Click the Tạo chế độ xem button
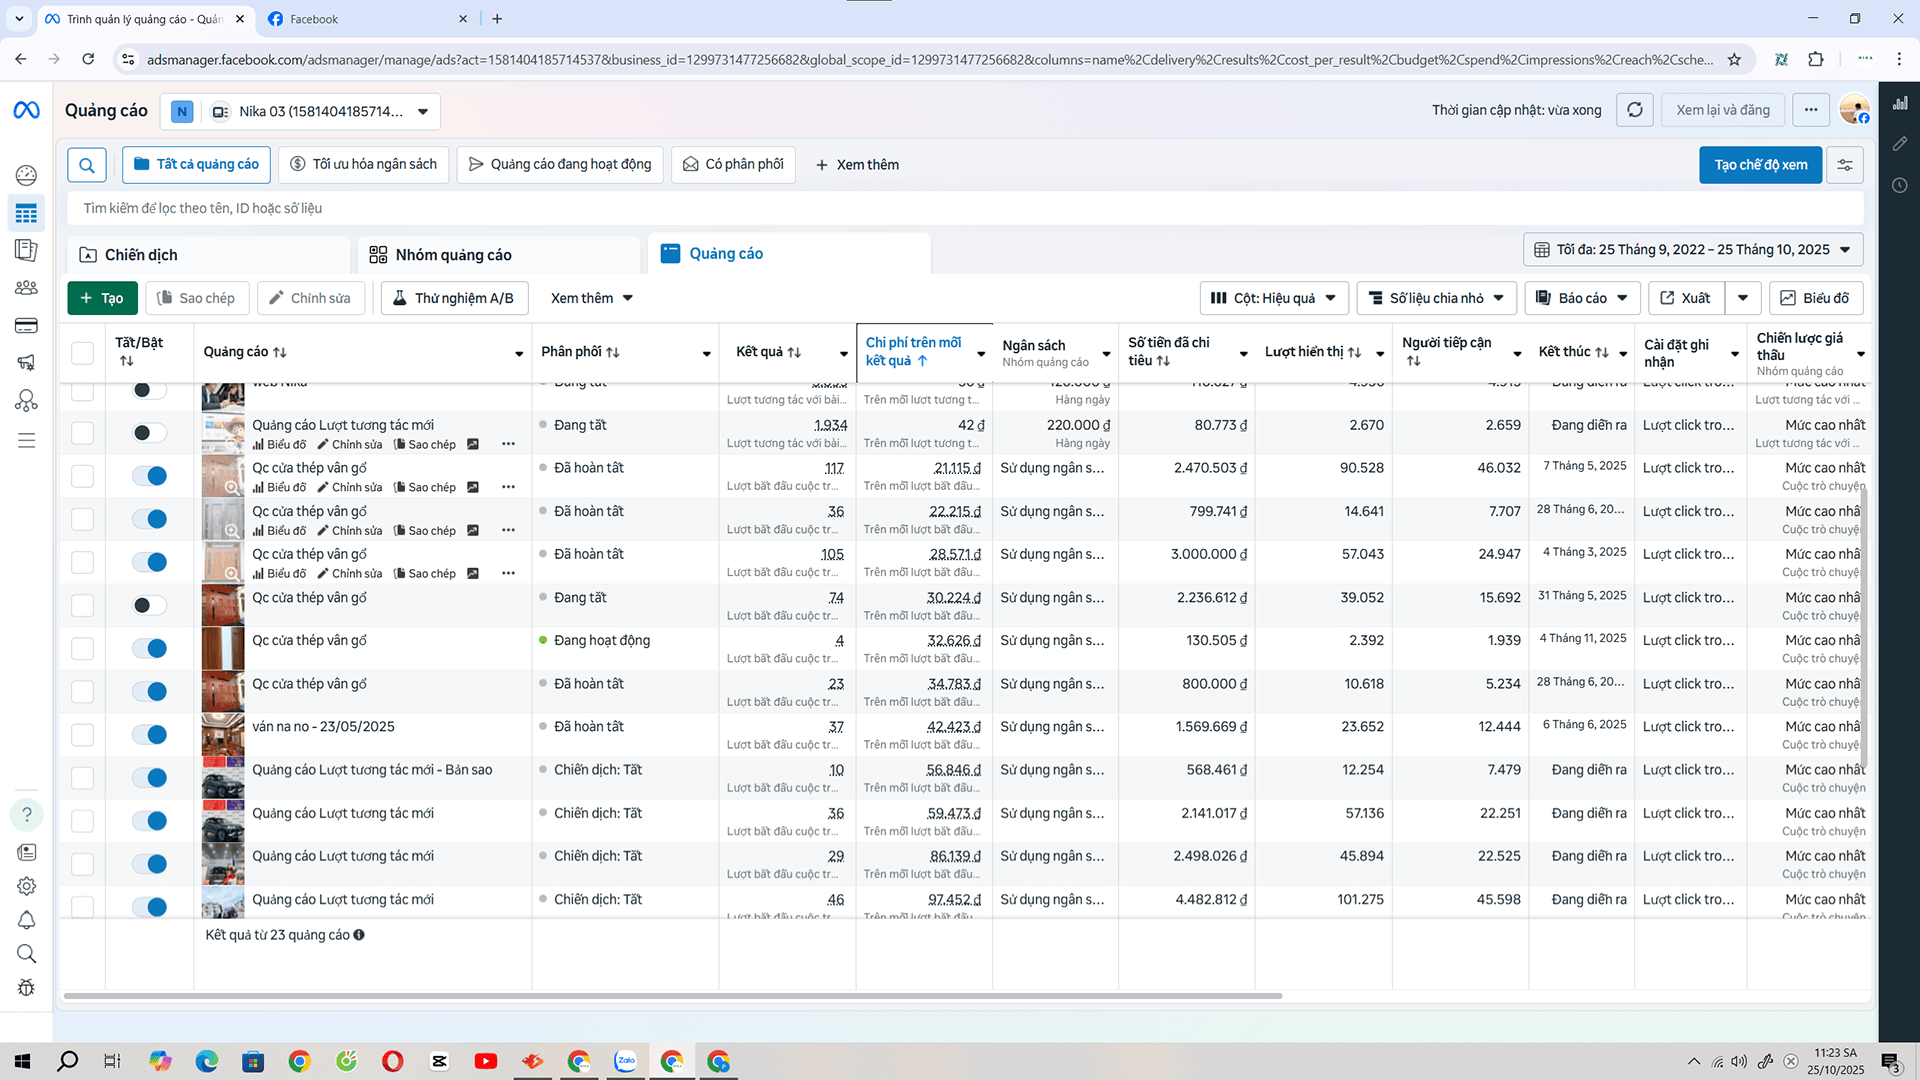This screenshot has width=1920, height=1080. pos(1760,165)
